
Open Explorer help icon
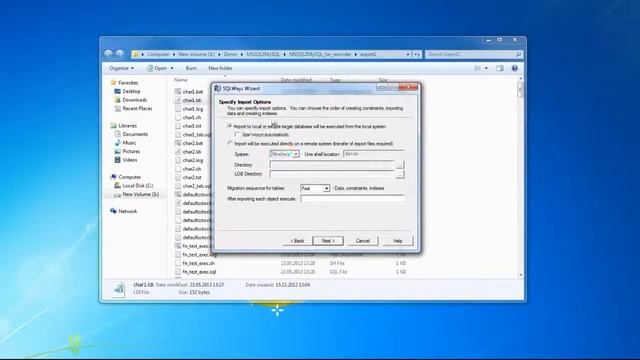515,68
